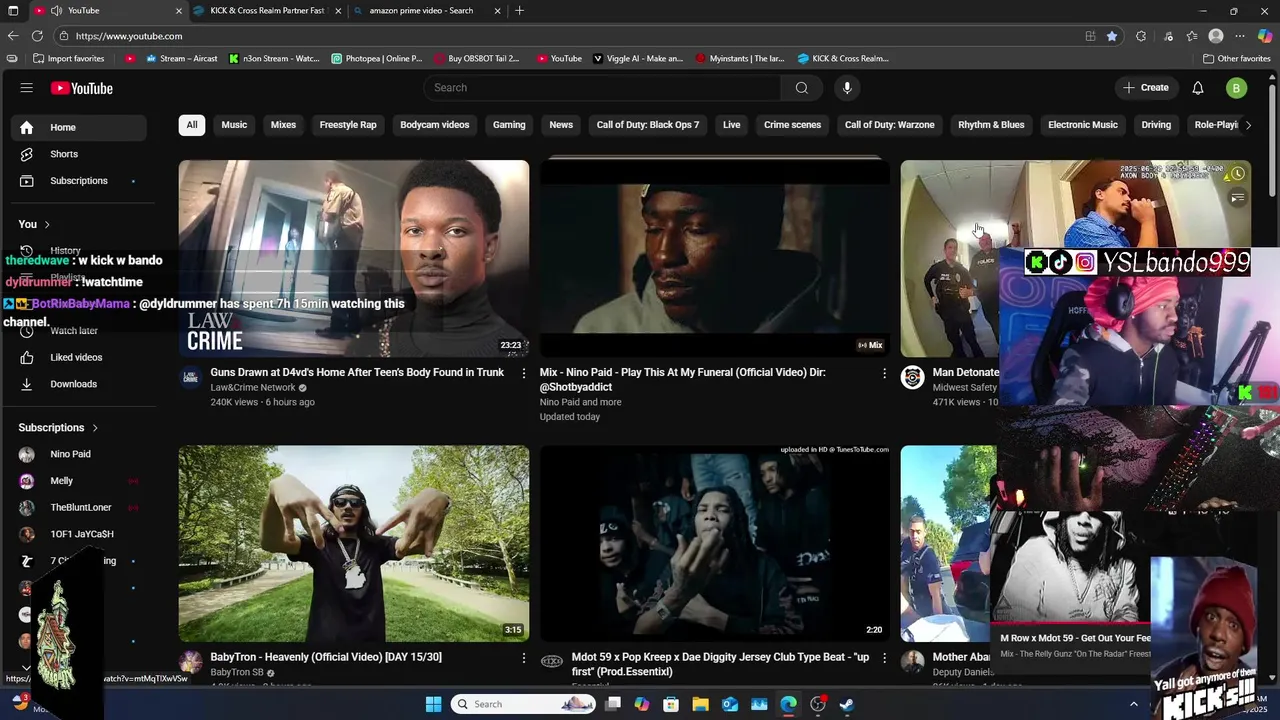This screenshot has height=720, width=1280.
Task: Expand the Subscriptions section chevron
Action: [x=95, y=428]
